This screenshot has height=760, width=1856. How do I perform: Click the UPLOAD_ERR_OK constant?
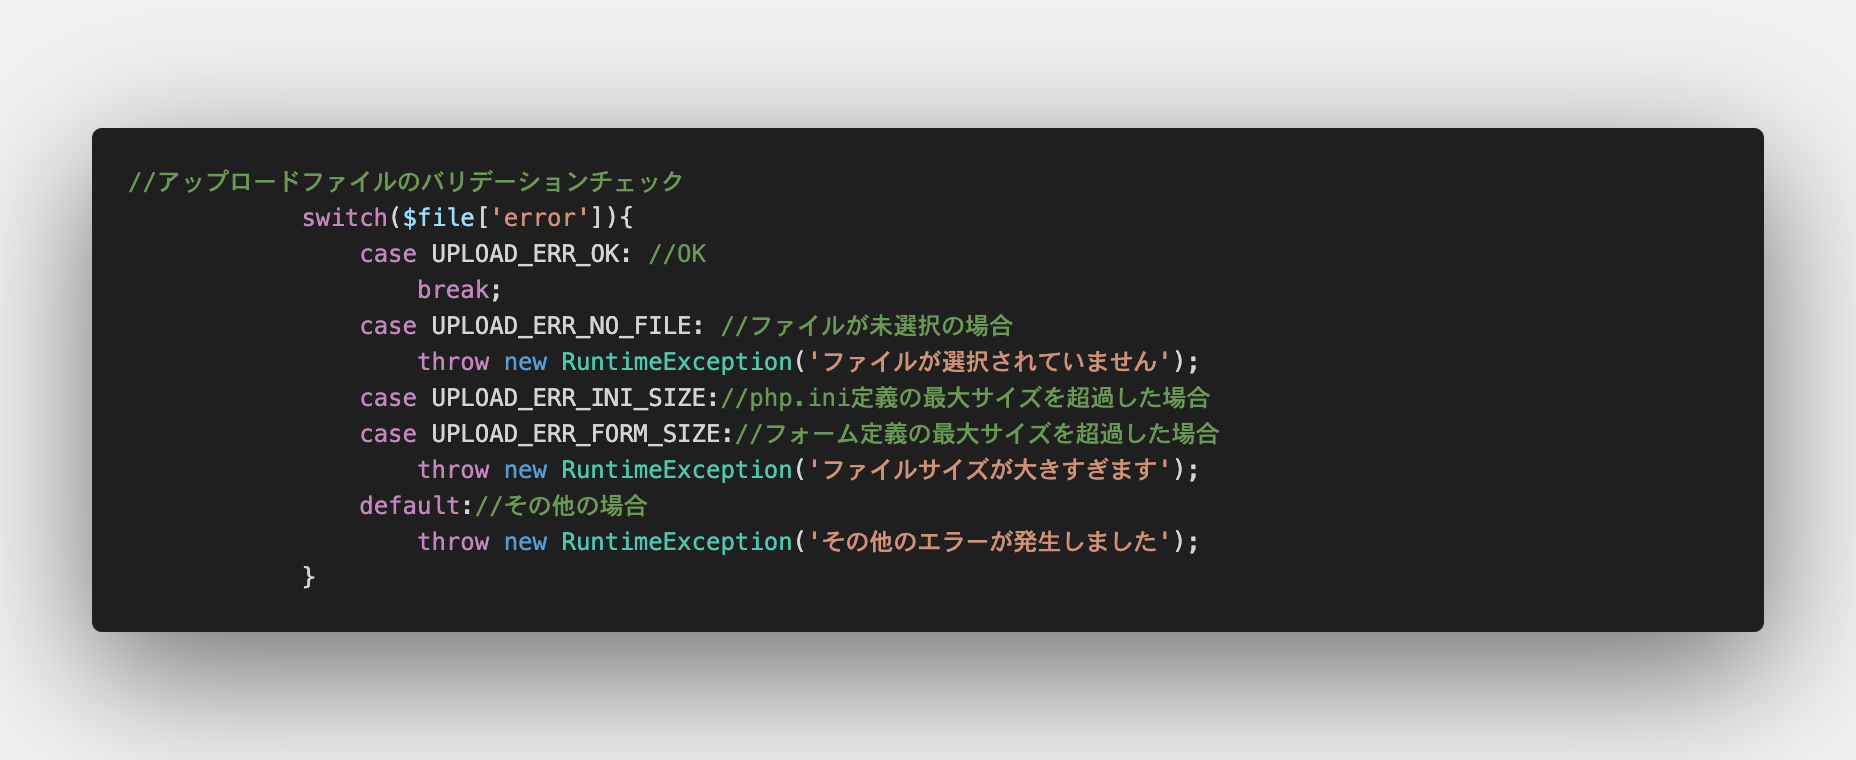point(525,254)
